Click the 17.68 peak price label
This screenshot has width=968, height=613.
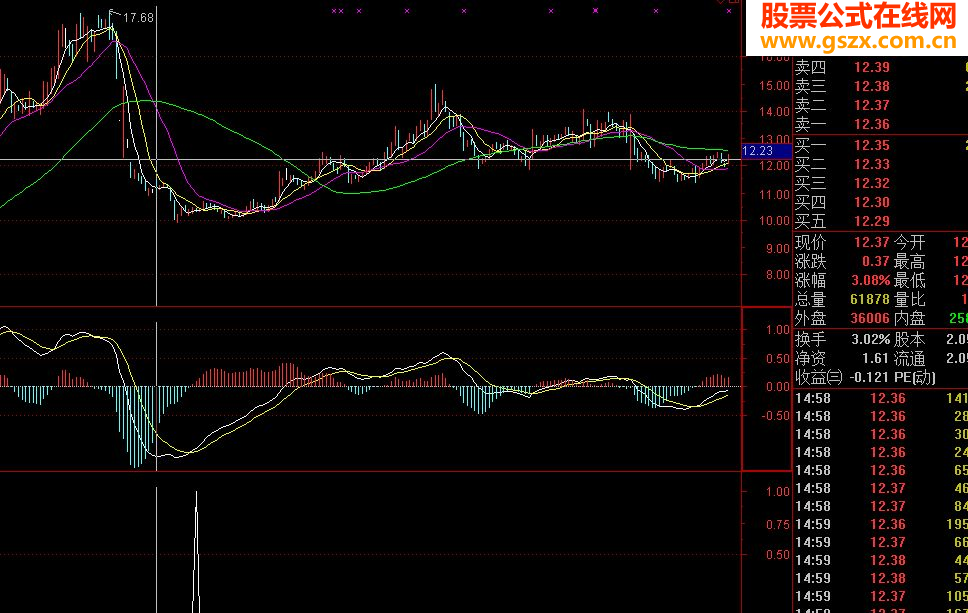pyautogui.click(x=138, y=18)
